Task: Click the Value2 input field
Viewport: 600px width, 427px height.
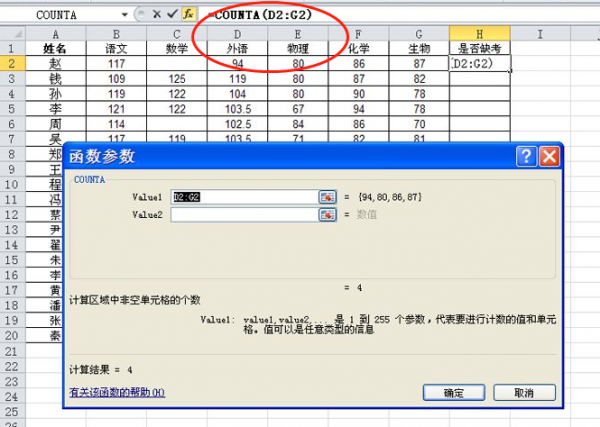Action: click(x=244, y=215)
